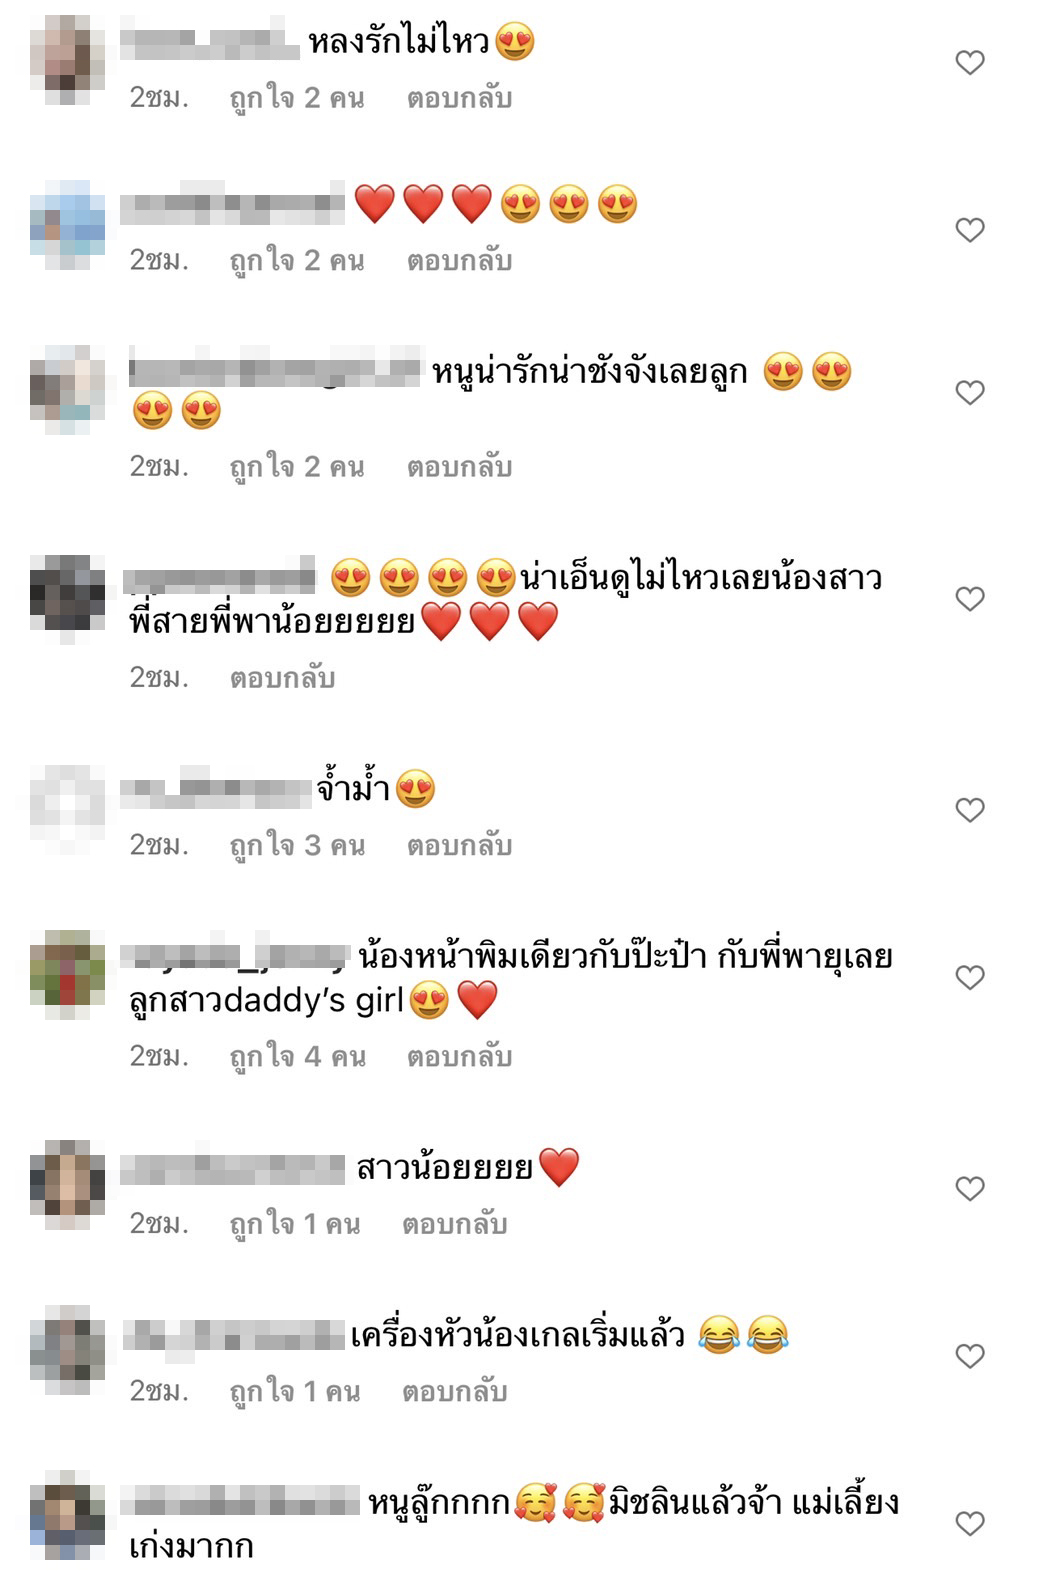This screenshot has height=1576, width=1038.
Task: Reply to the "จ้ำม้ำ" comment
Action: click(x=459, y=845)
